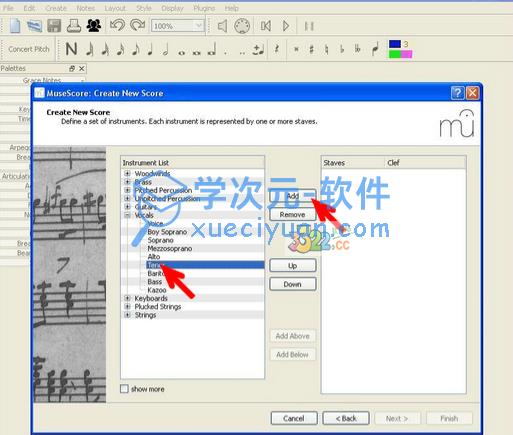513x435 pixels.
Task: Select Soprano in the instrument list
Action: click(x=160, y=240)
